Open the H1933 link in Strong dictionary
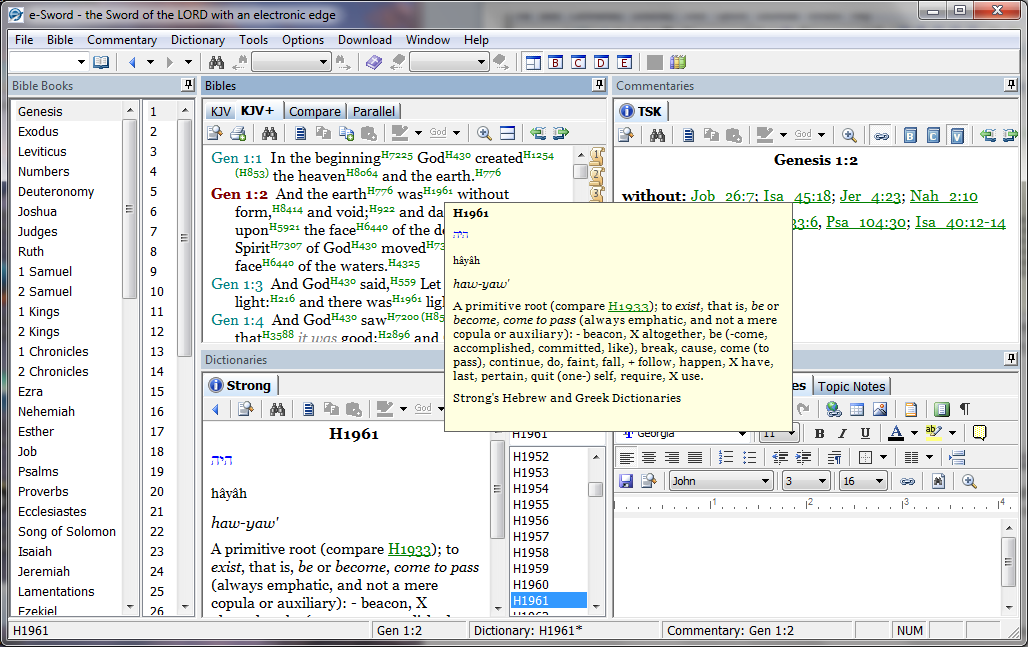This screenshot has width=1028, height=647. [409, 549]
